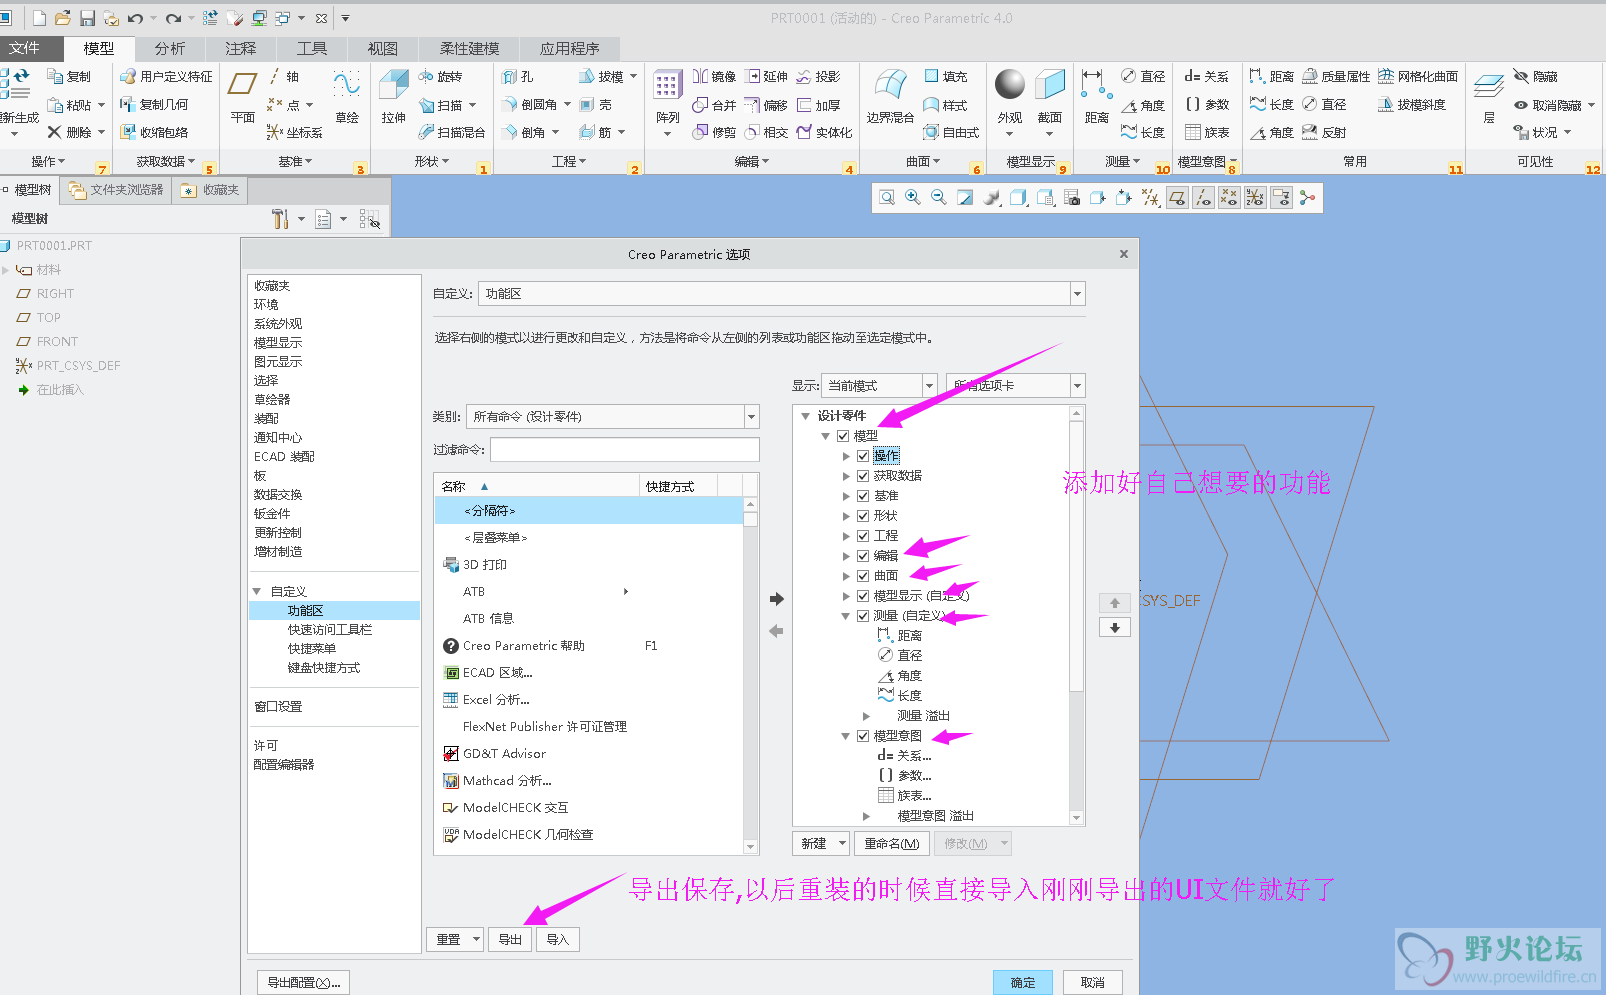Switch to 文件夹浏览器 tab
1606x995 pixels.
[x=116, y=190]
